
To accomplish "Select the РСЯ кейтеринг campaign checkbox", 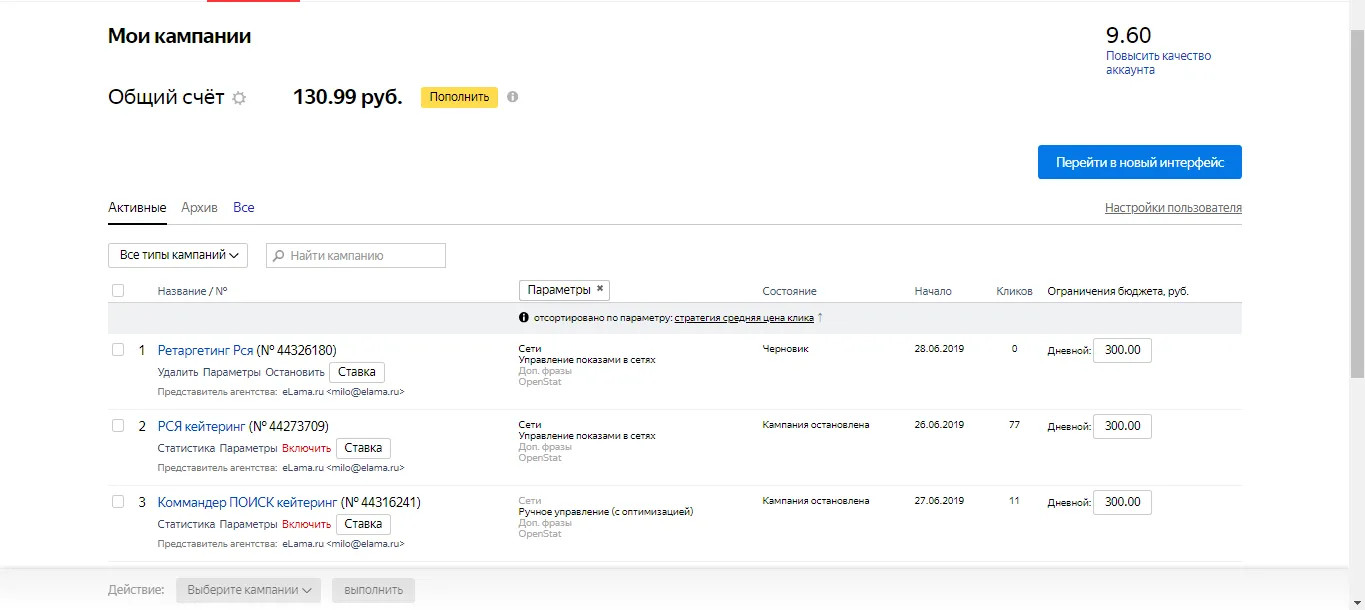I will [118, 426].
